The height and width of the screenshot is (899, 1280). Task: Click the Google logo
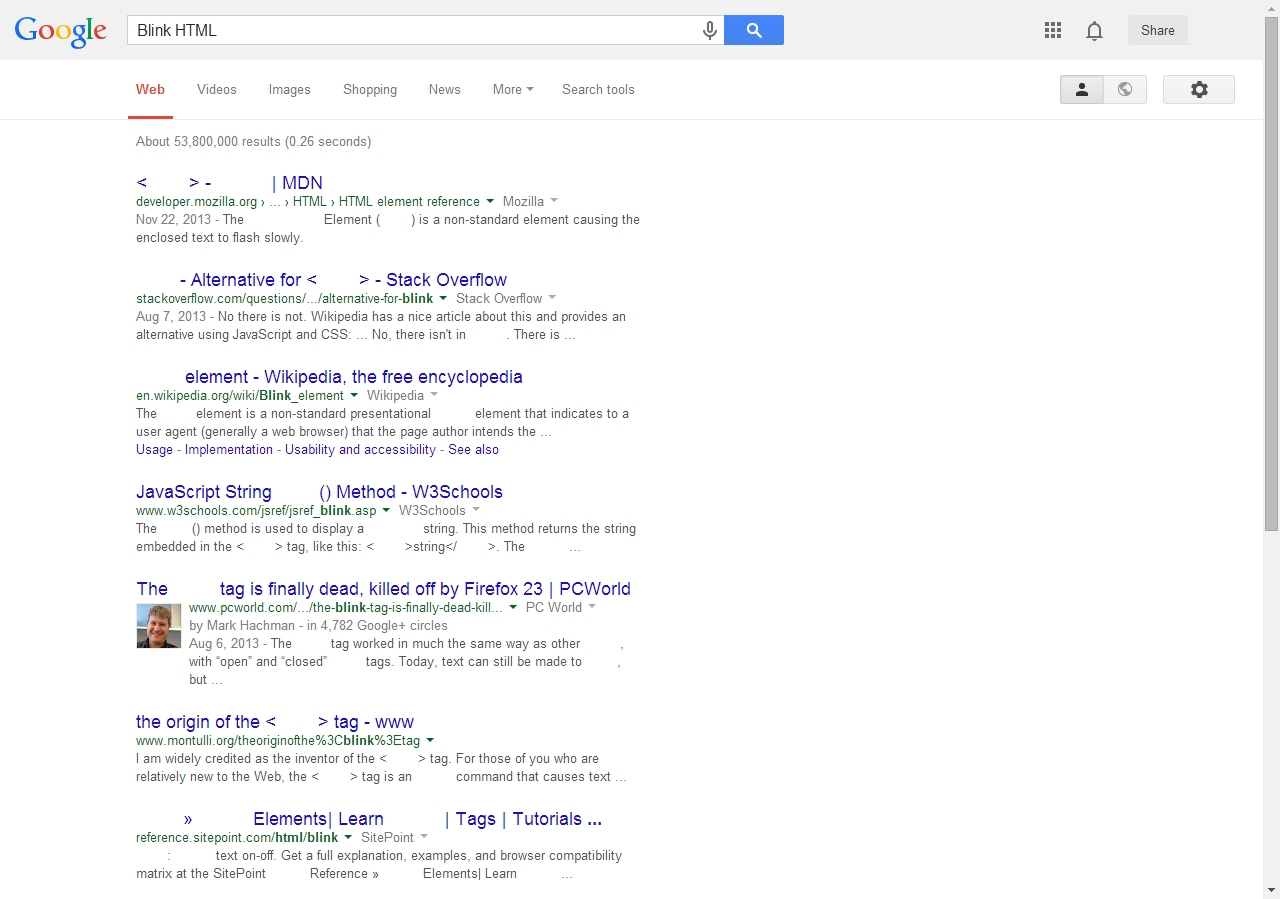(61, 31)
